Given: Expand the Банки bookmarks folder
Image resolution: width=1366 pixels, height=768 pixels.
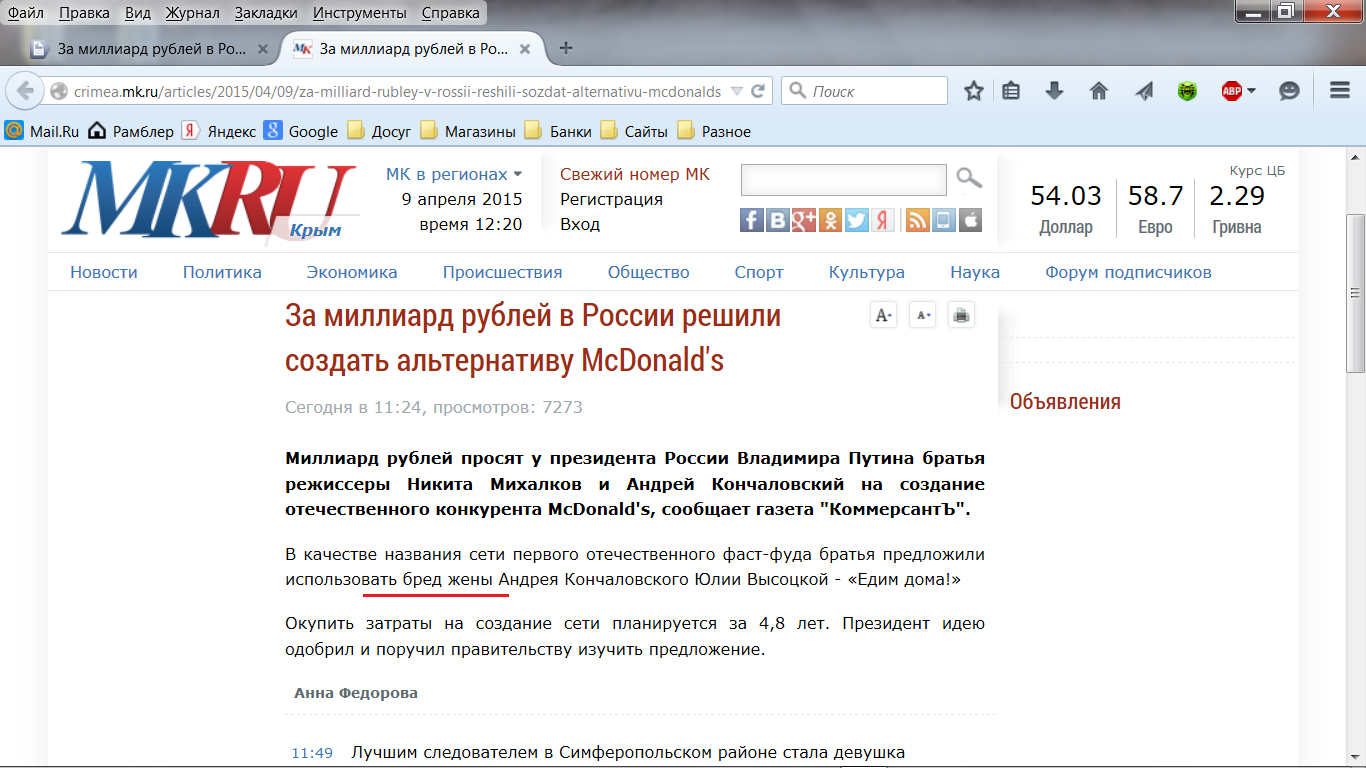Looking at the screenshot, I should click(x=558, y=131).
